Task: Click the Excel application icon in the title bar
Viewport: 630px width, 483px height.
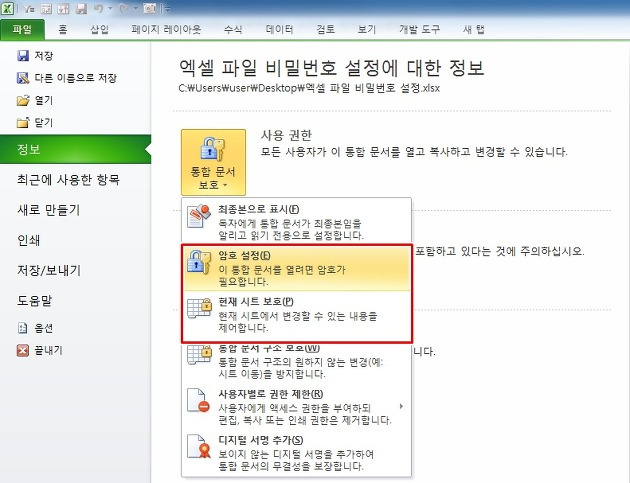Action: 8,8
